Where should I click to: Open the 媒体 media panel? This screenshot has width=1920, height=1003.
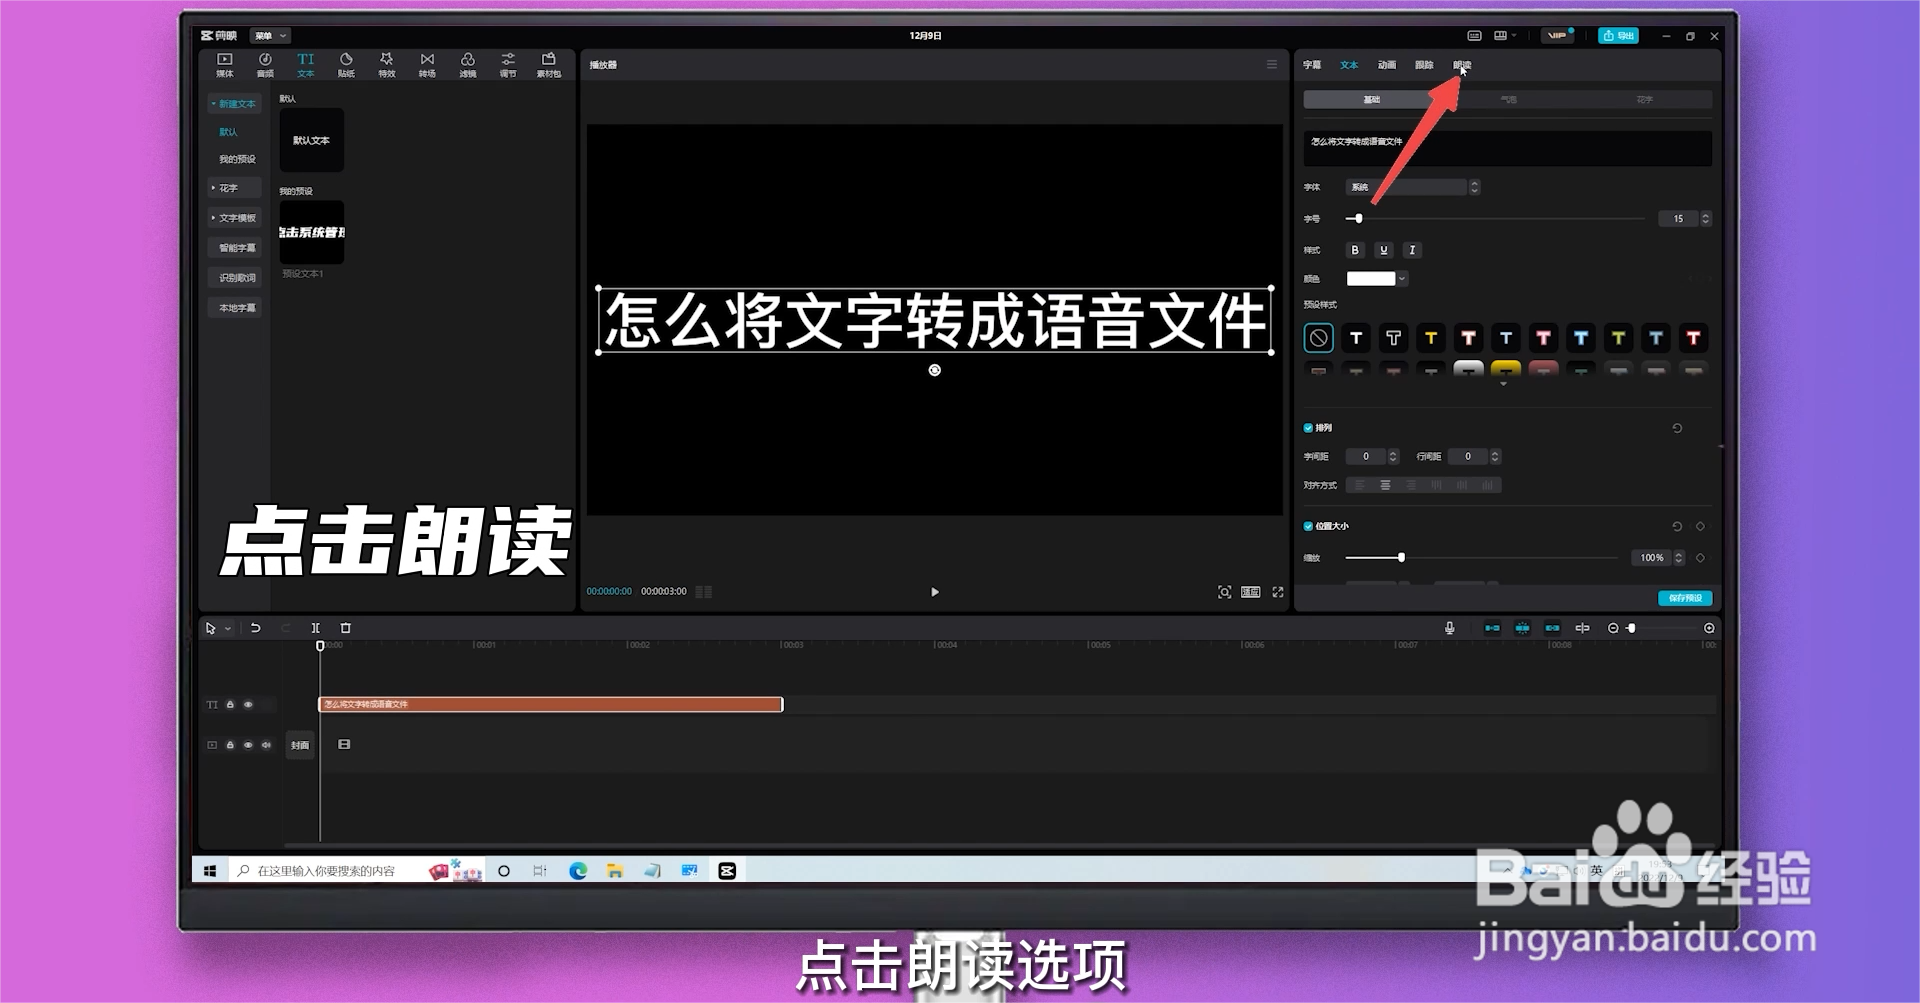click(223, 64)
